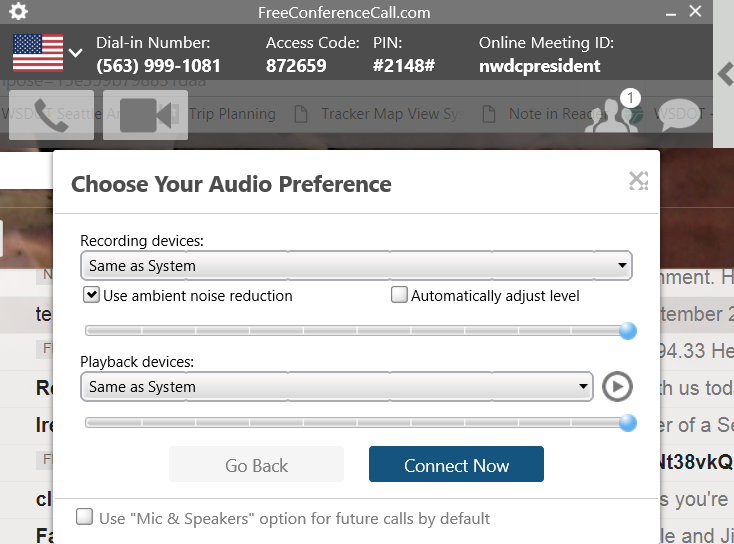Open the attendees list icon
Screen dimensions: 734x544
coord(611,115)
